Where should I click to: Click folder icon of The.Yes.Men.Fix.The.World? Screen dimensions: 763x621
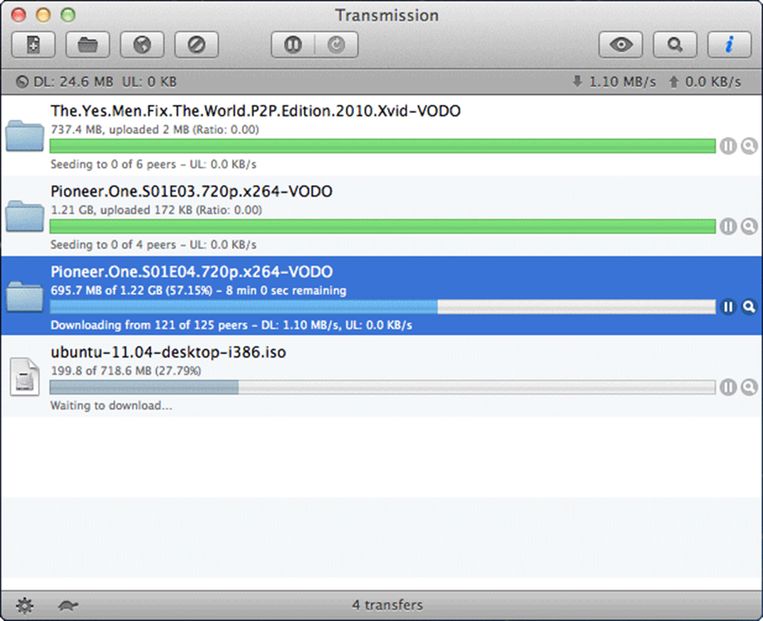(25, 135)
